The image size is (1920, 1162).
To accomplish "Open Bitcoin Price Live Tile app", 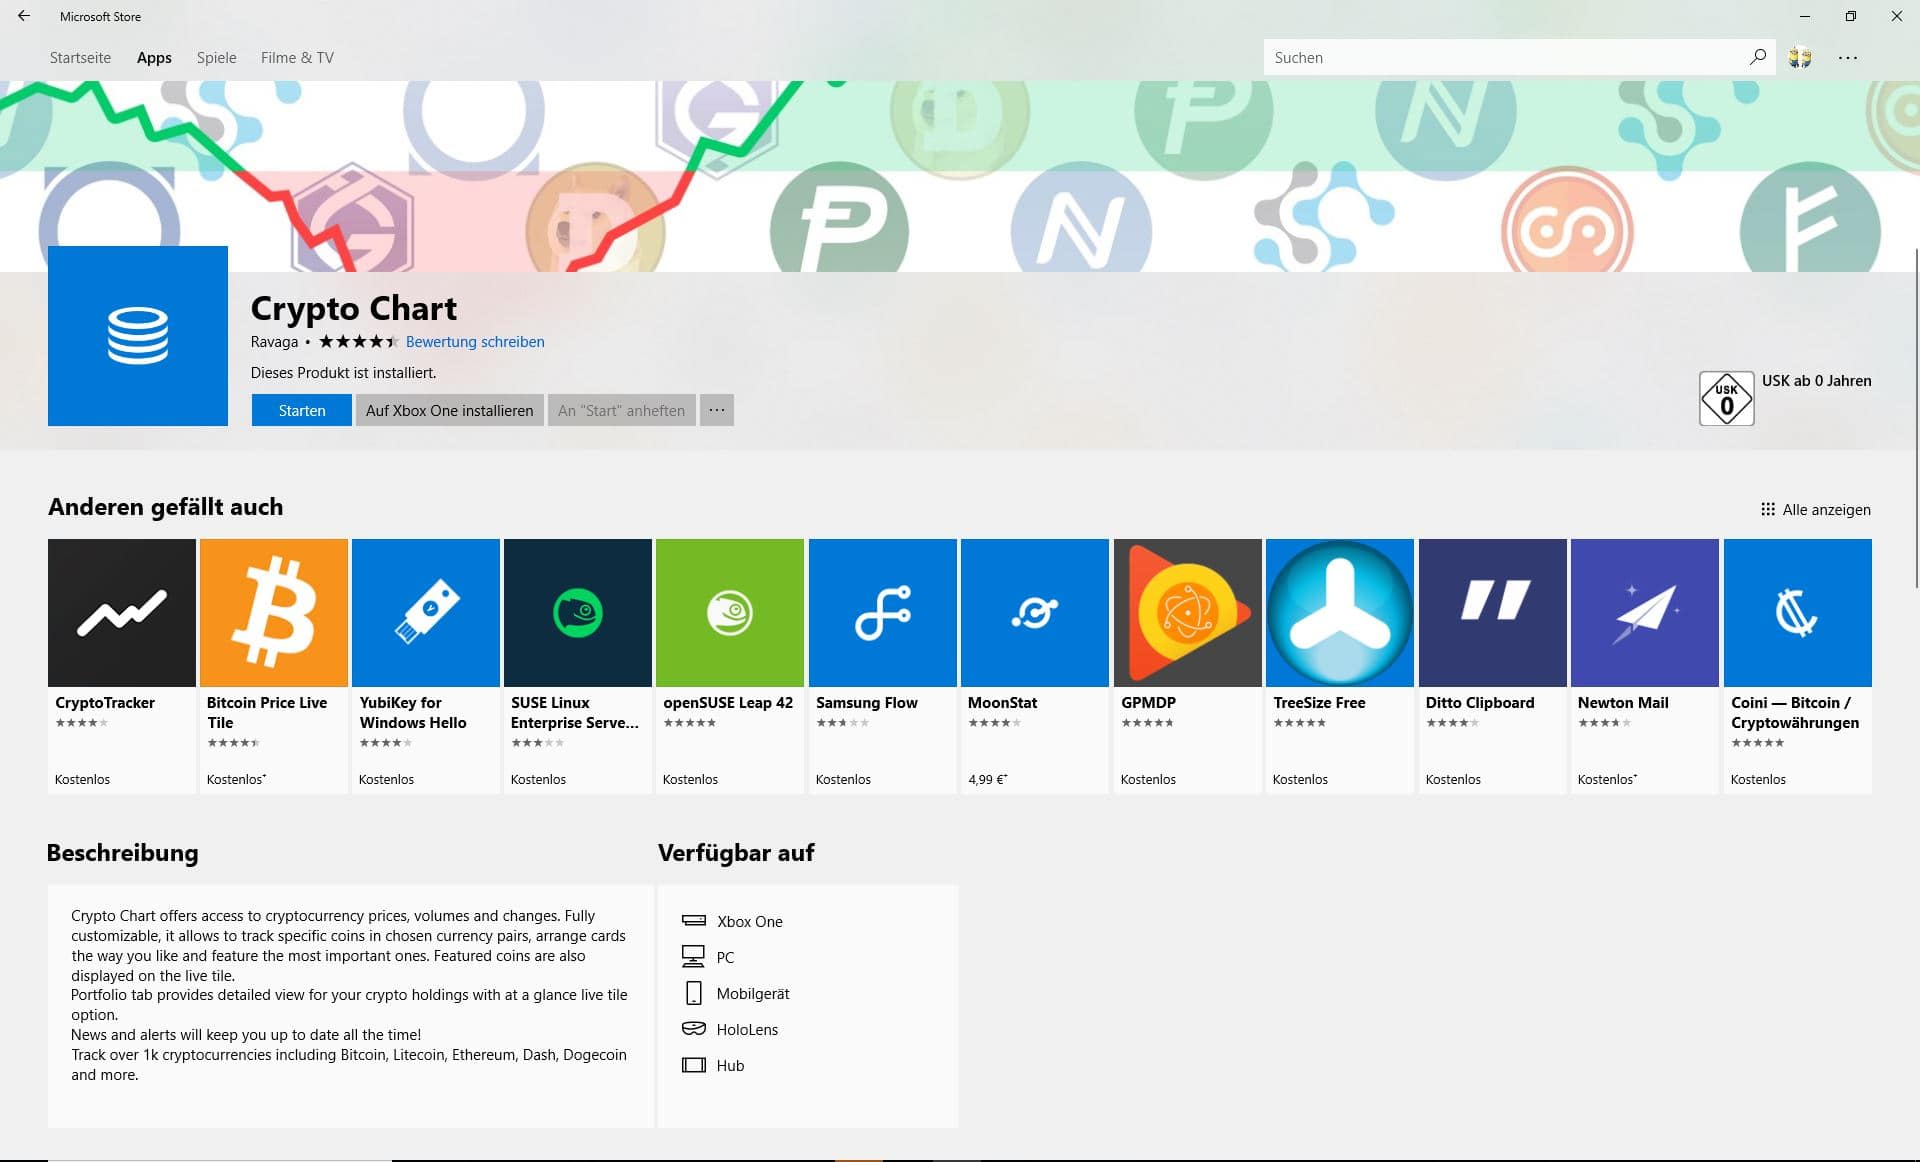I will [274, 613].
